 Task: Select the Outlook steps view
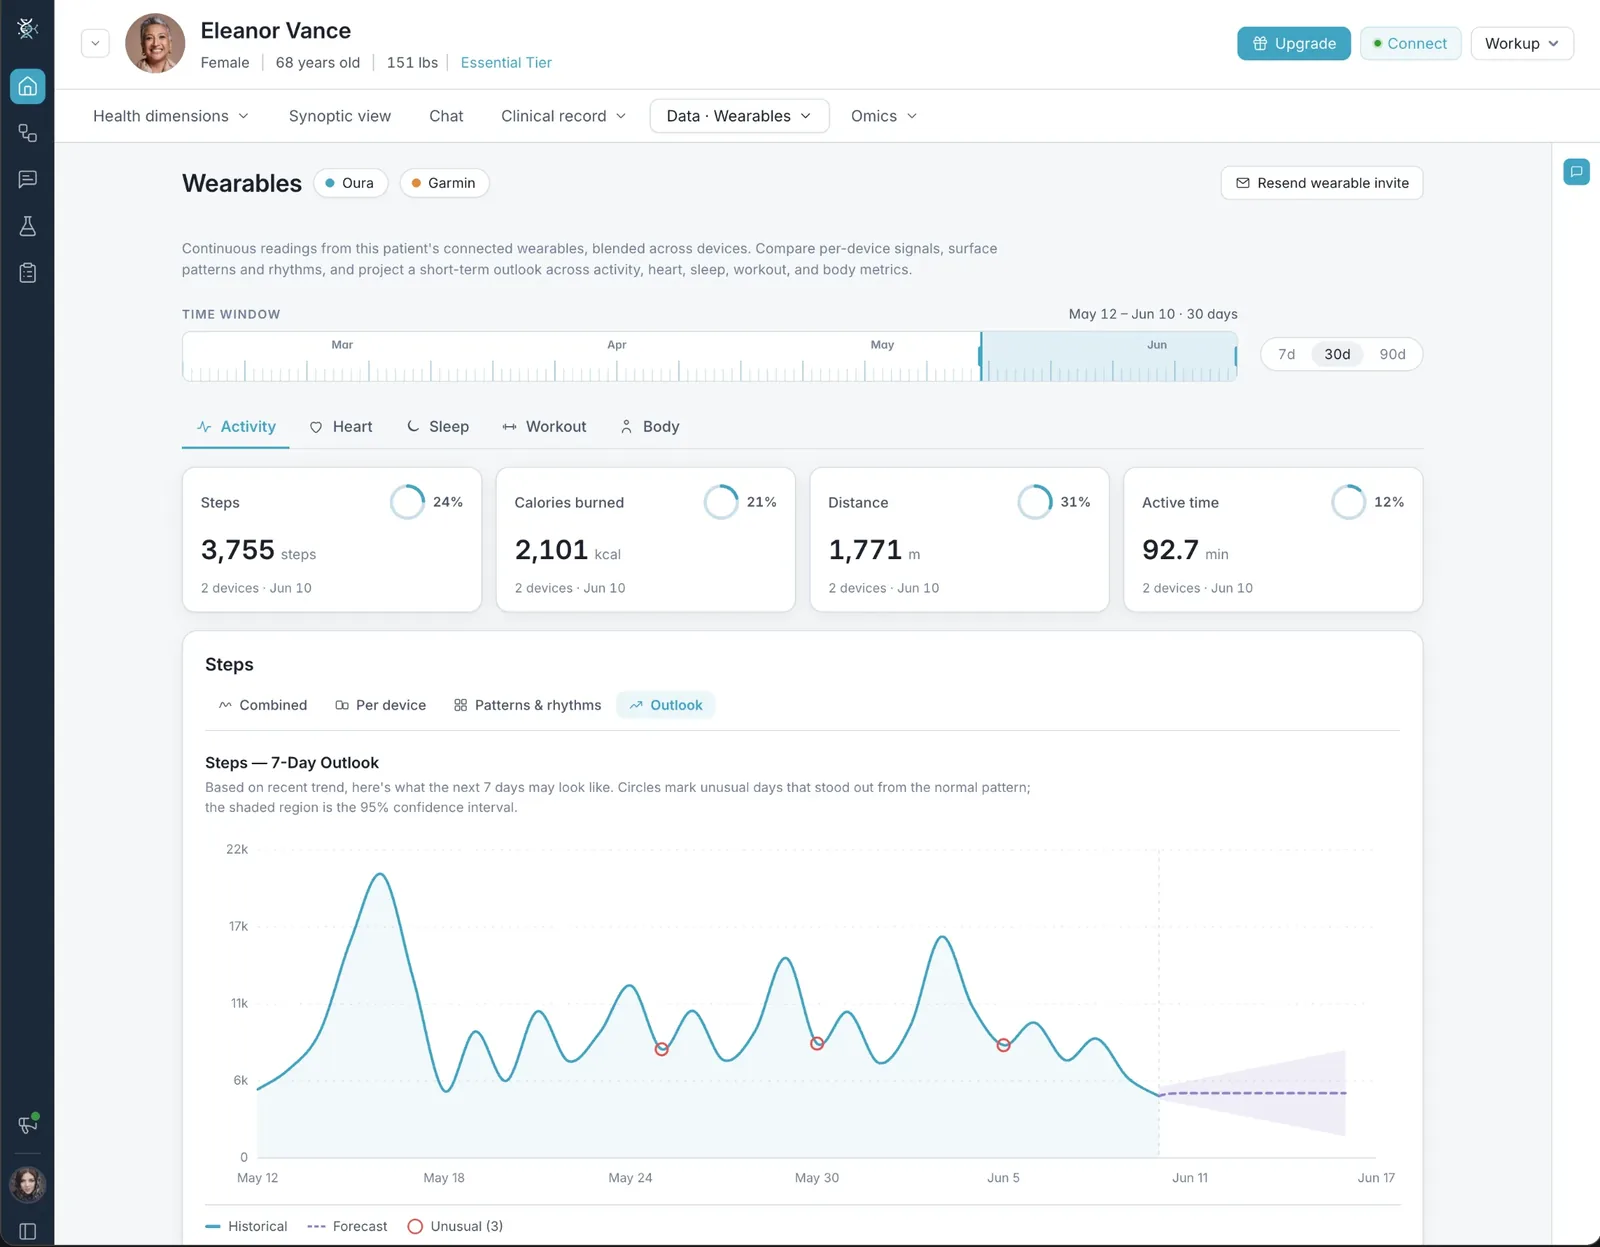click(x=666, y=705)
